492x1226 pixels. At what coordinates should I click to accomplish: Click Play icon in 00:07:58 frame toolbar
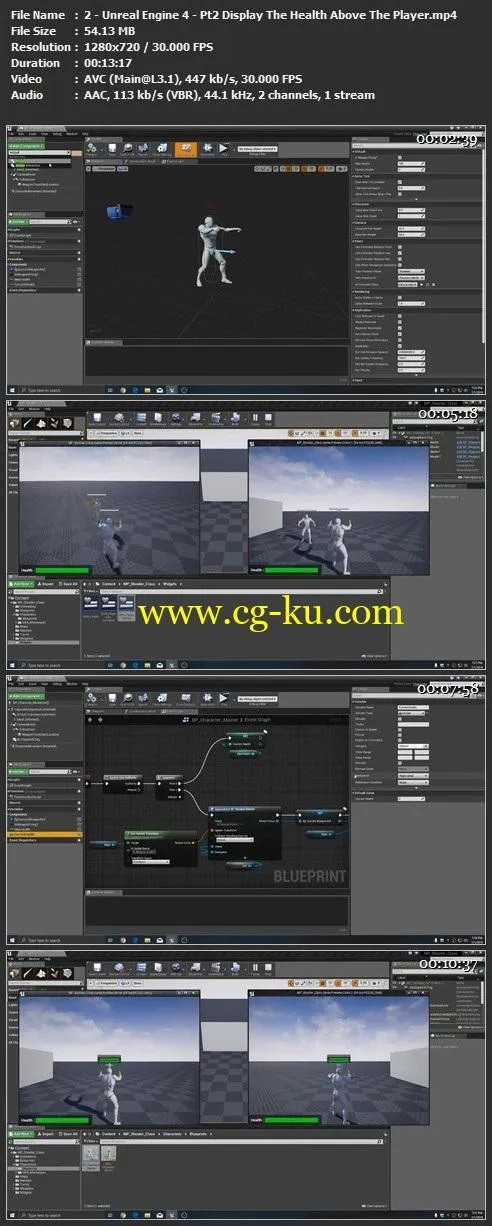(224, 698)
